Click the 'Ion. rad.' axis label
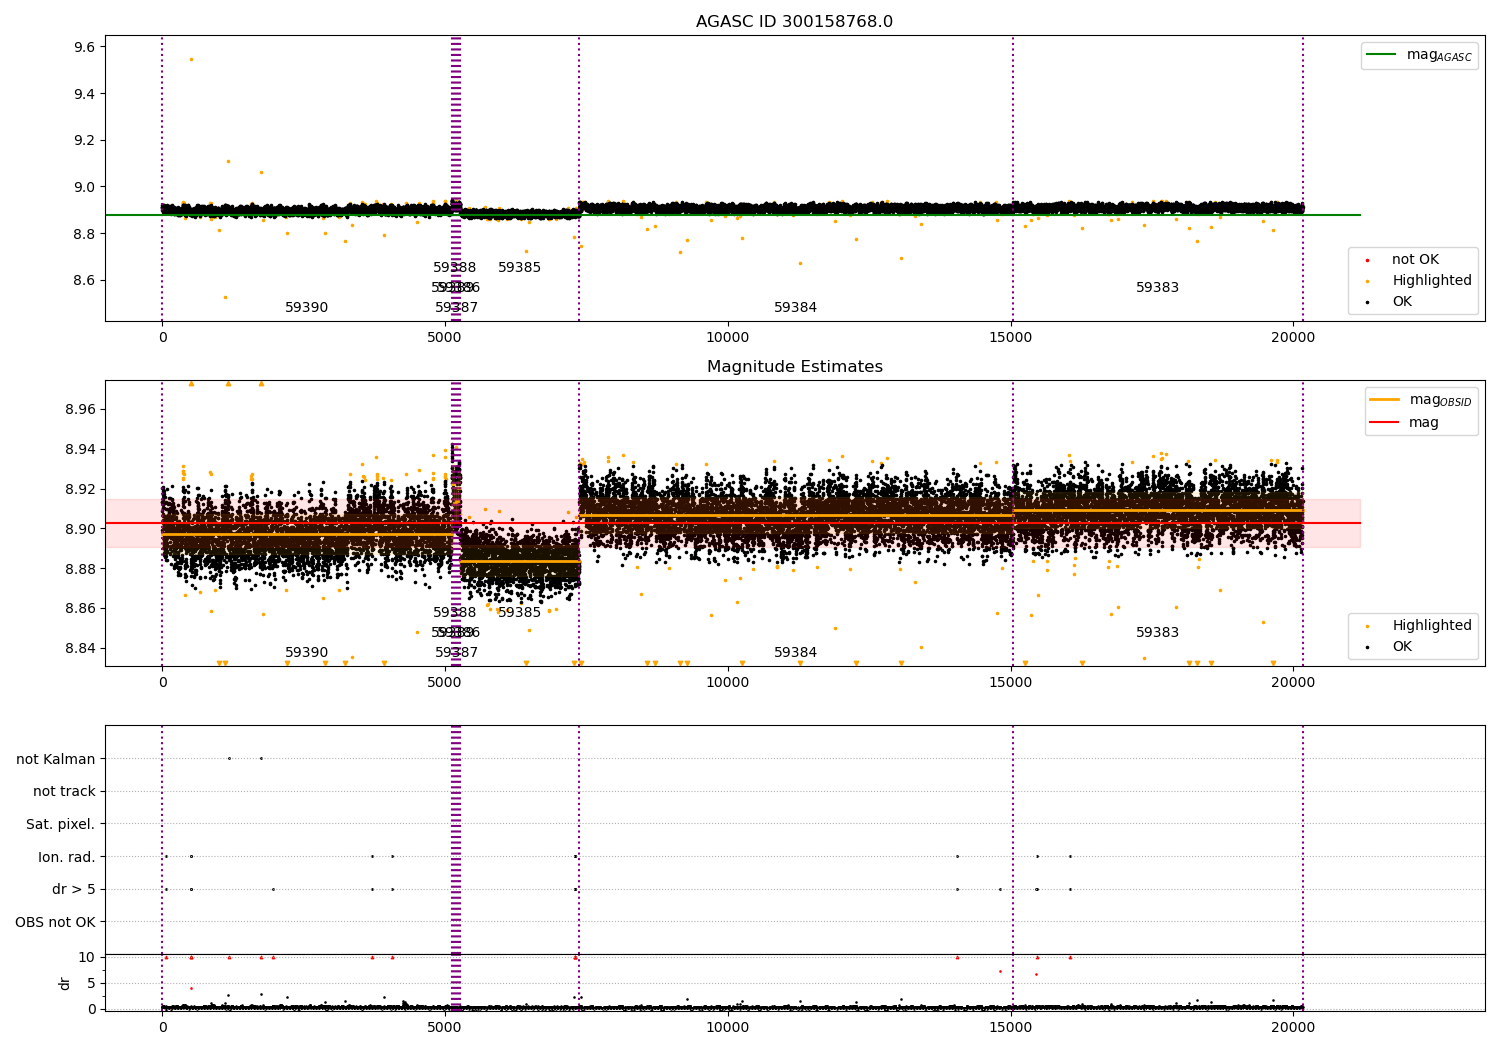The width and height of the screenshot is (1500, 1050). point(67,857)
